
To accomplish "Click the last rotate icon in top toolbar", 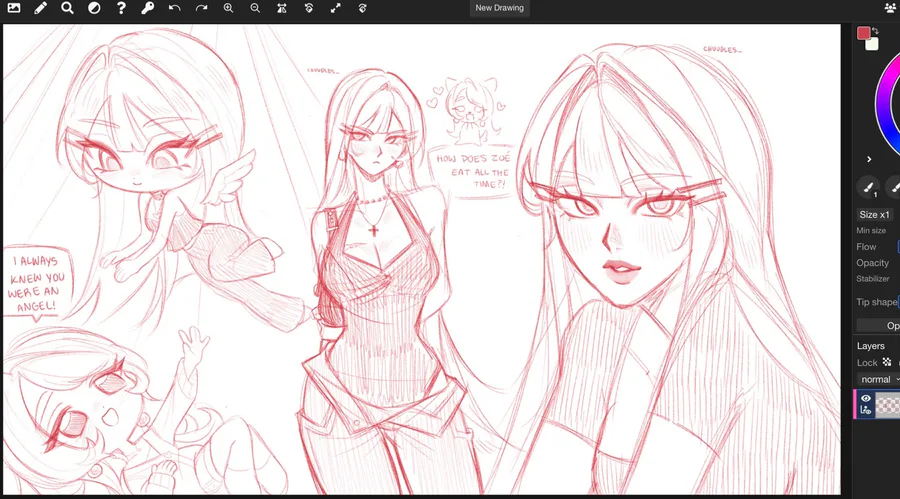I will 363,8.
